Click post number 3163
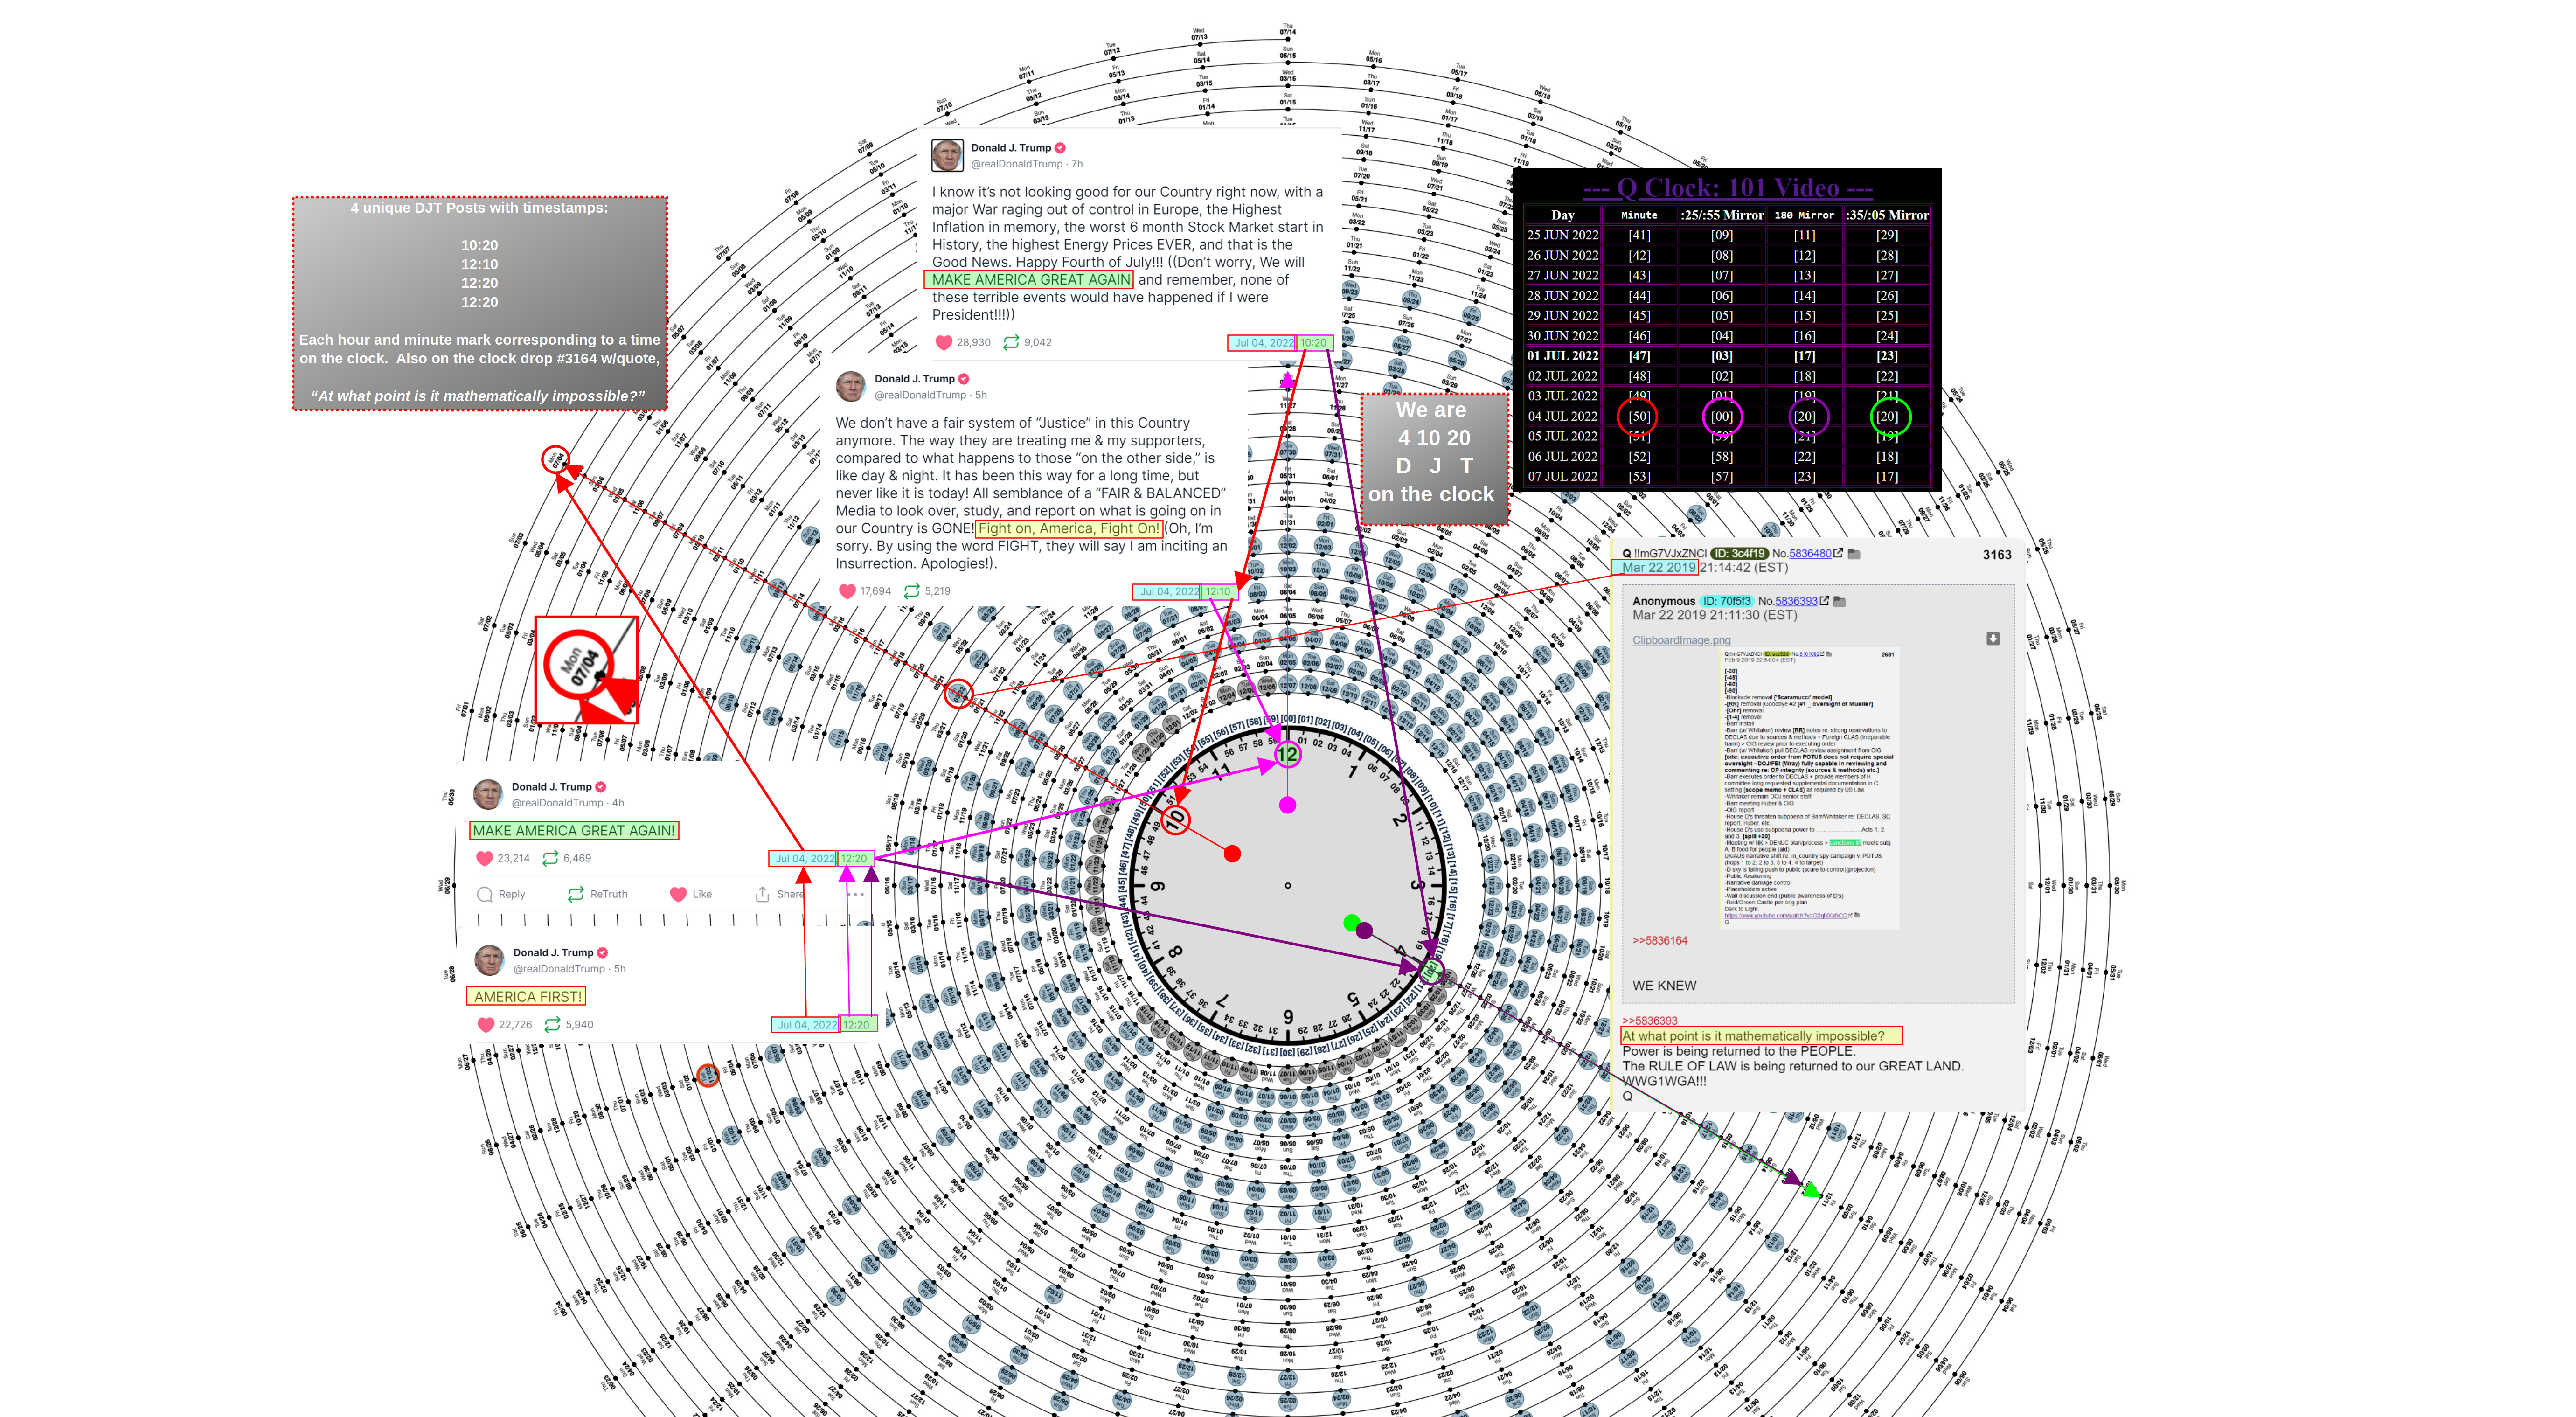This screenshot has height=1417, width=2576. tap(1997, 555)
